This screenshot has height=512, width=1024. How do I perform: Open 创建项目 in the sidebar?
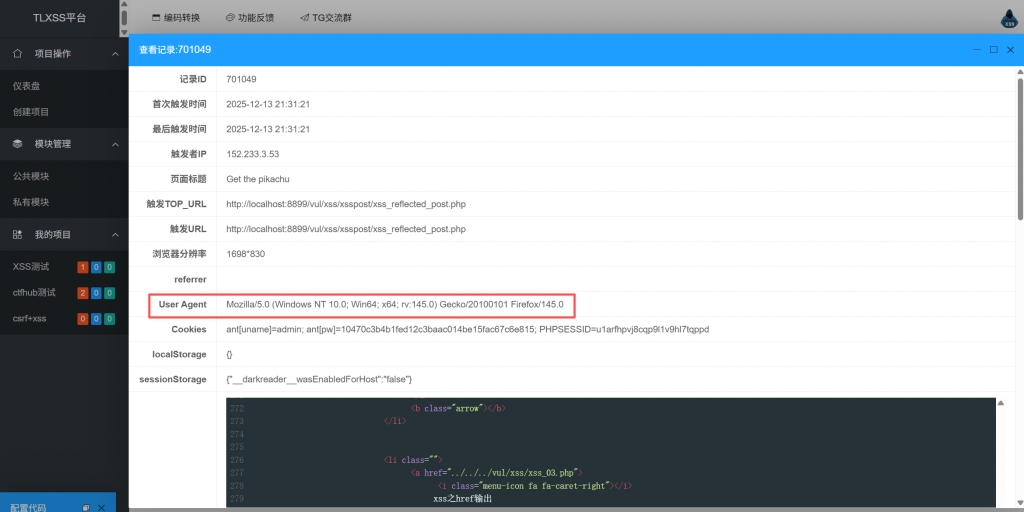pyautogui.click(x=31, y=112)
